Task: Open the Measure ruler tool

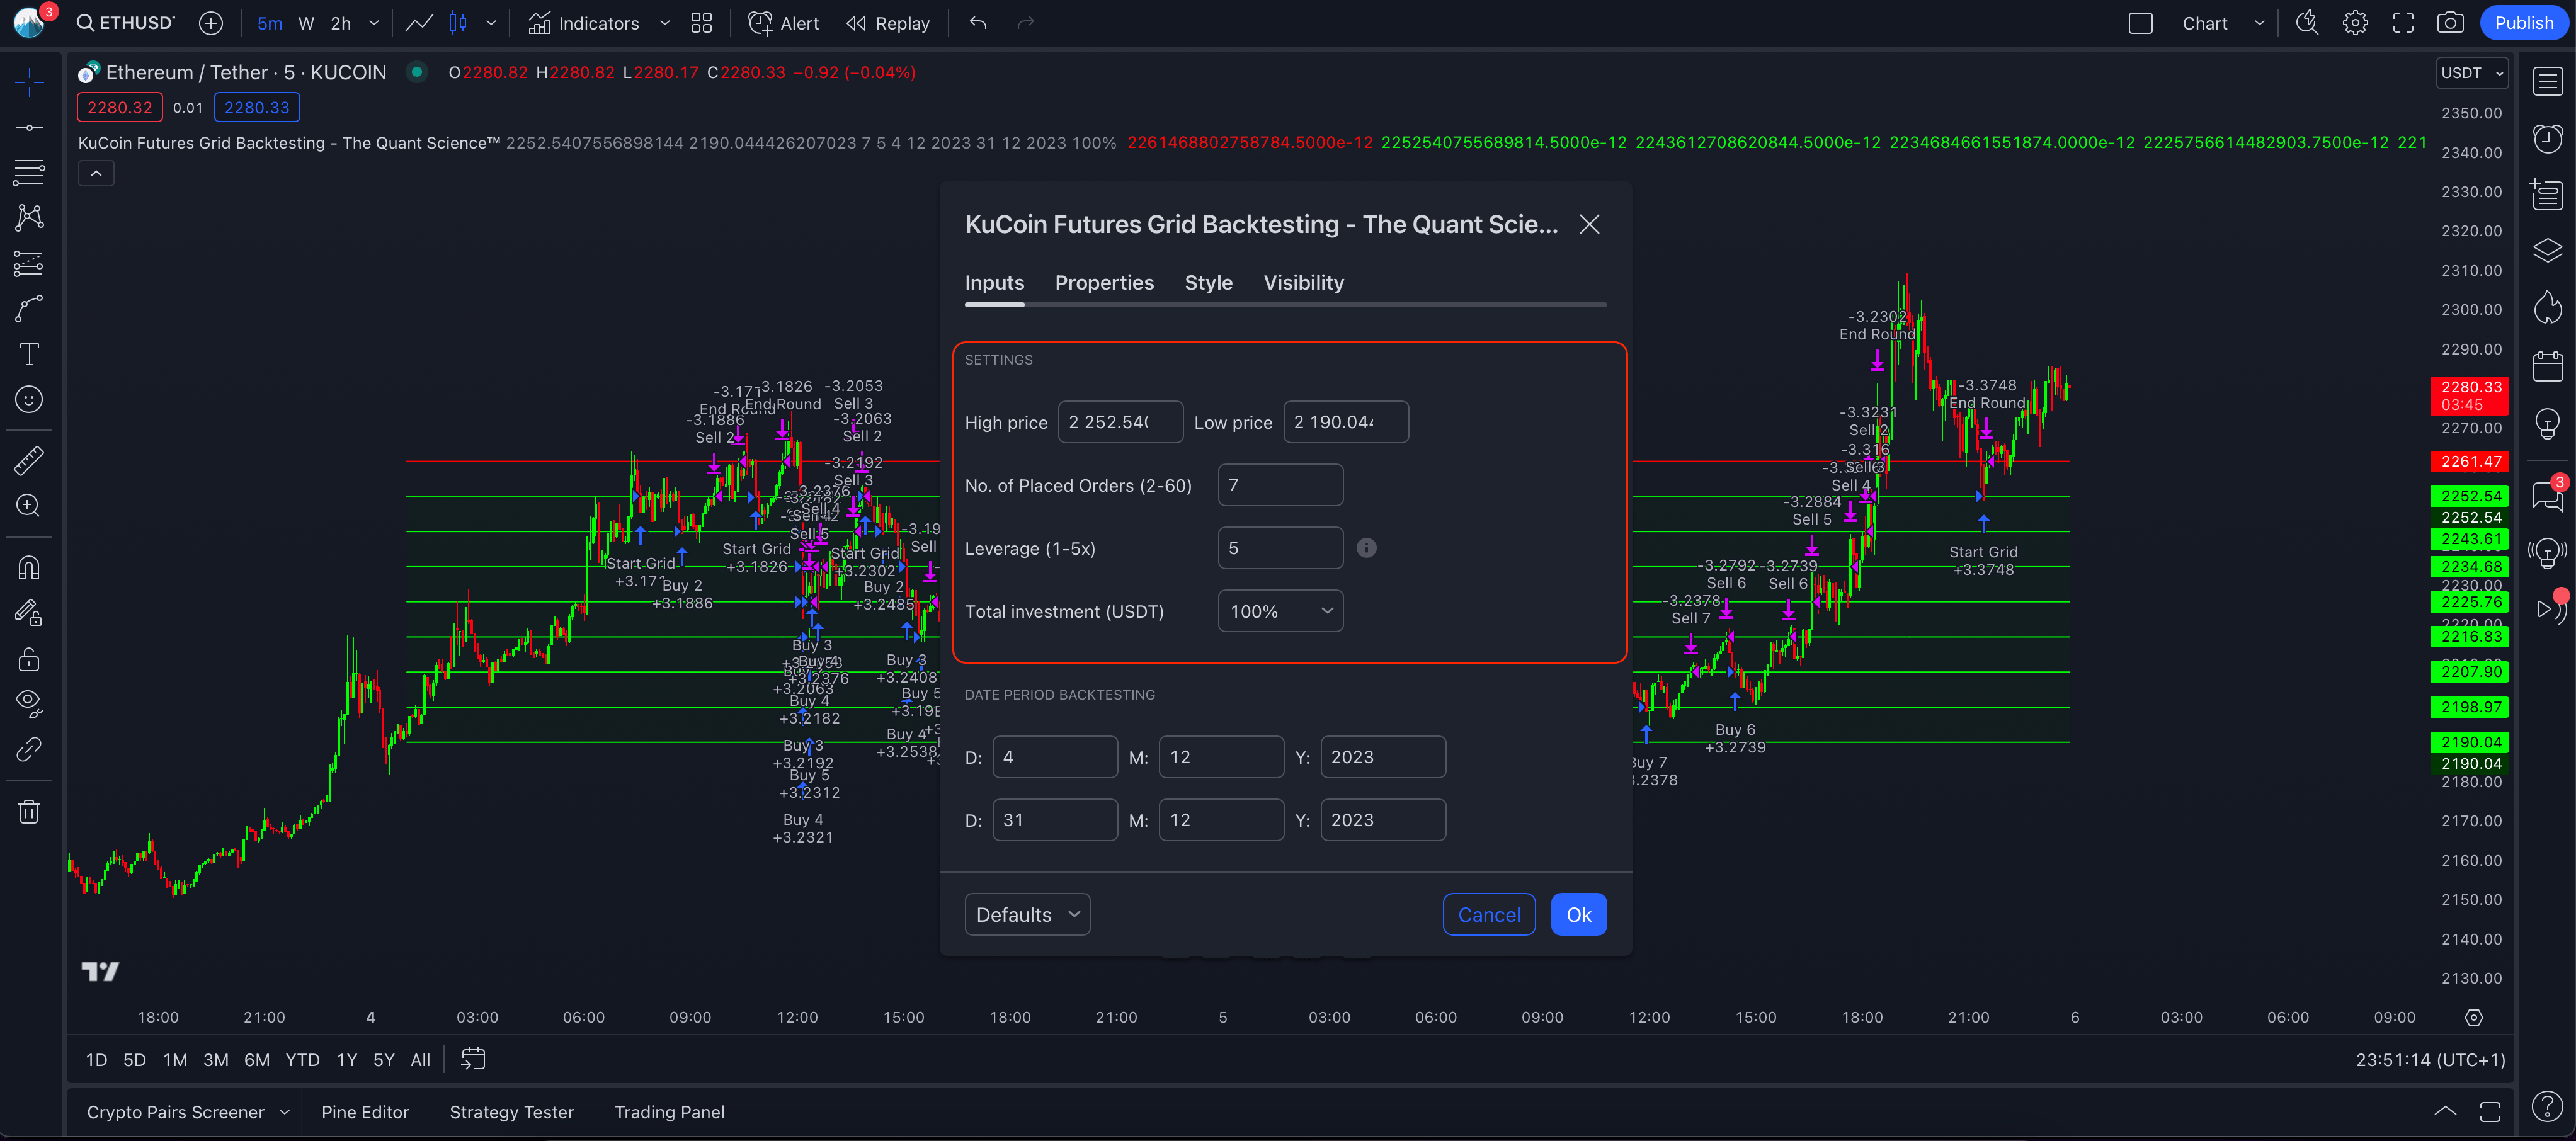Action: [29, 460]
